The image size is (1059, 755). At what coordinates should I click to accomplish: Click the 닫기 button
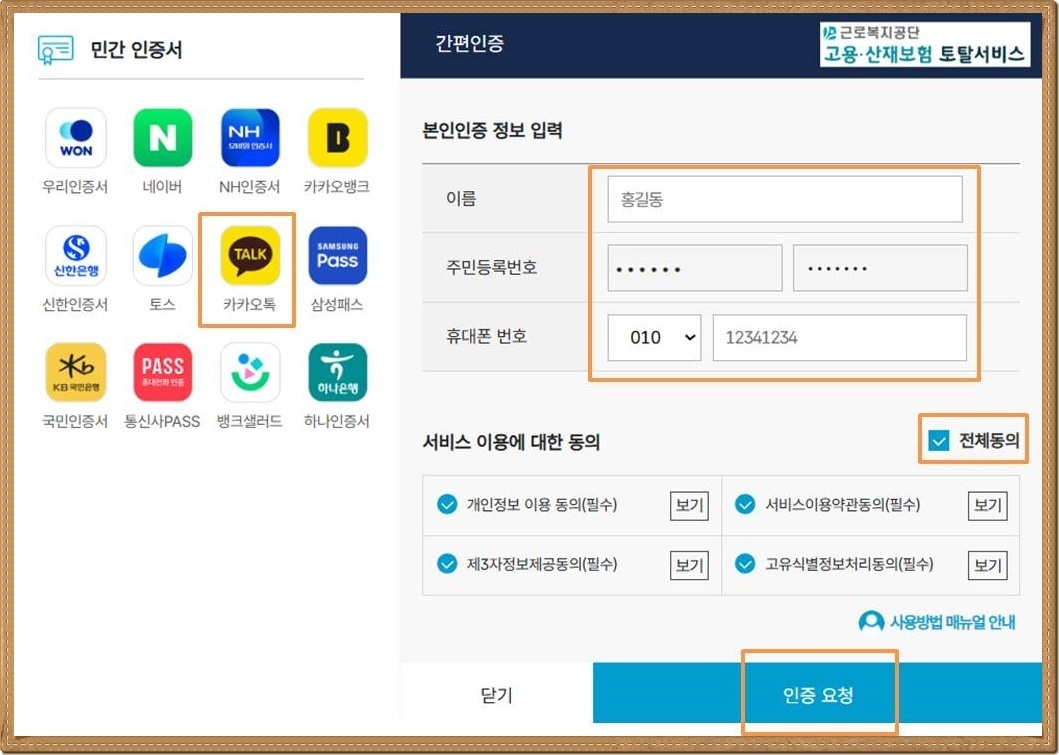coord(496,694)
